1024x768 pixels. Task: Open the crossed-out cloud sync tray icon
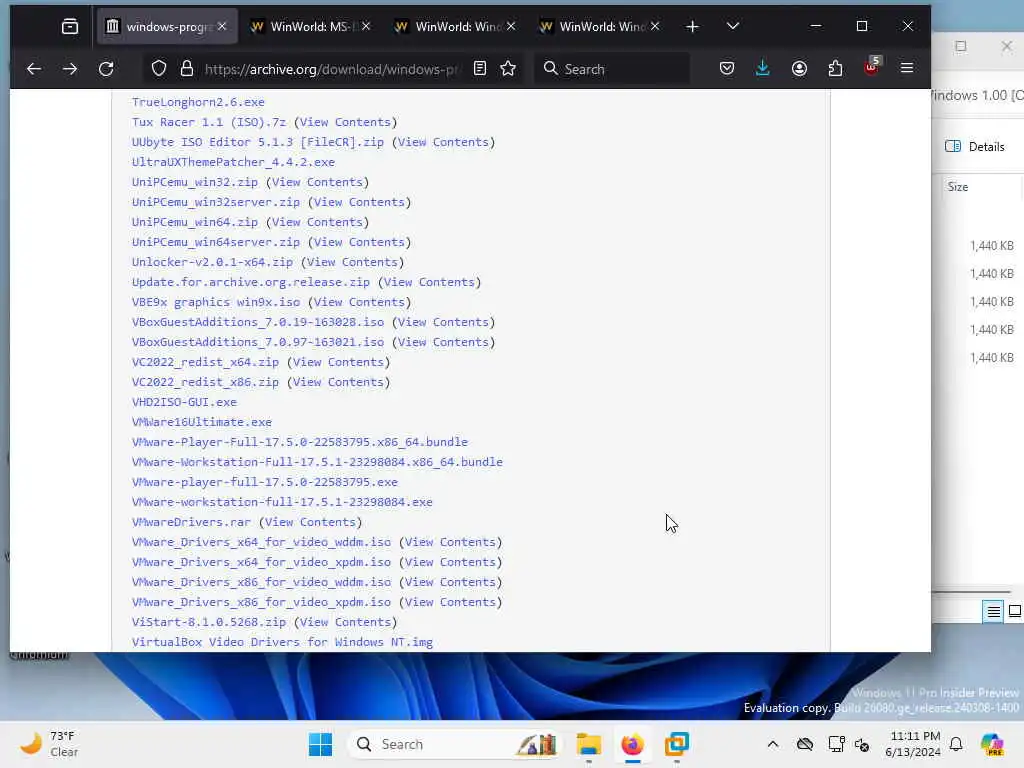tap(805, 744)
